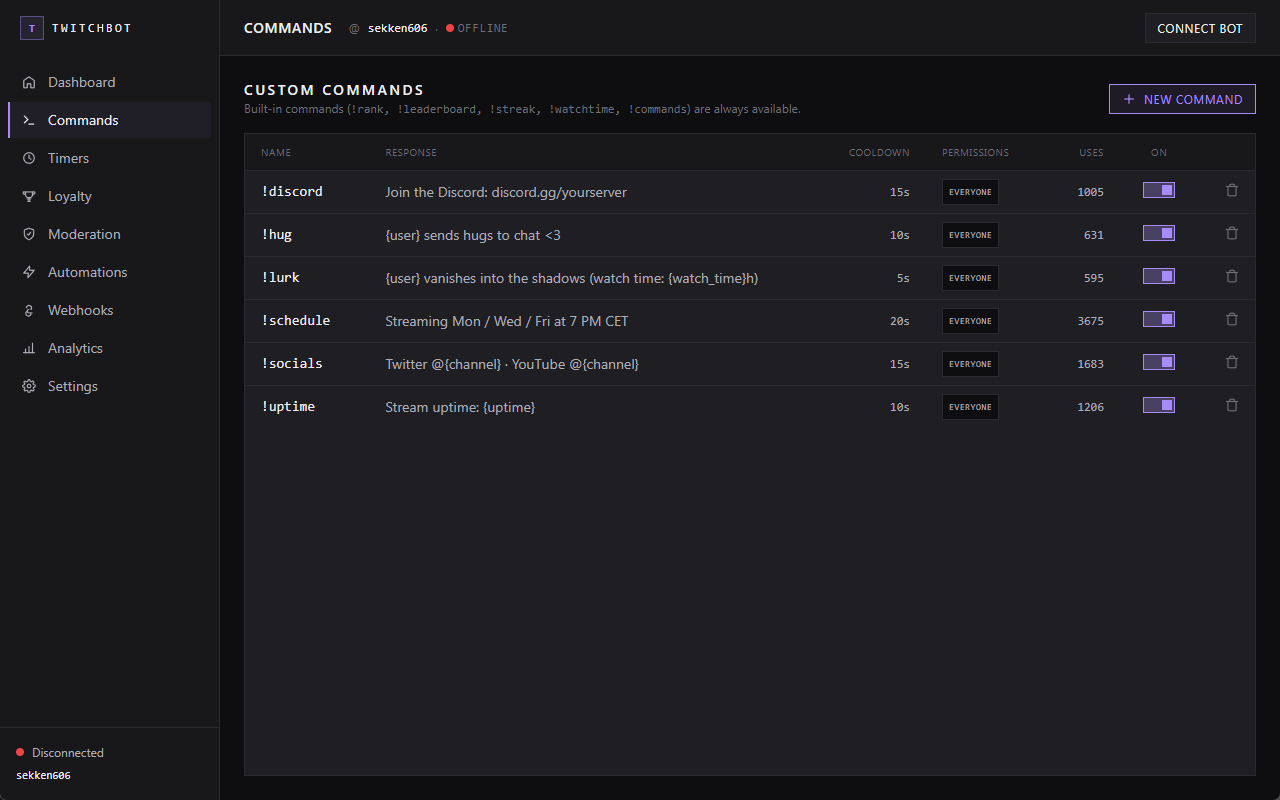Click the 'Twitter @{channel}' response text
Screen dimensions: 1280x800
[x=512, y=364]
